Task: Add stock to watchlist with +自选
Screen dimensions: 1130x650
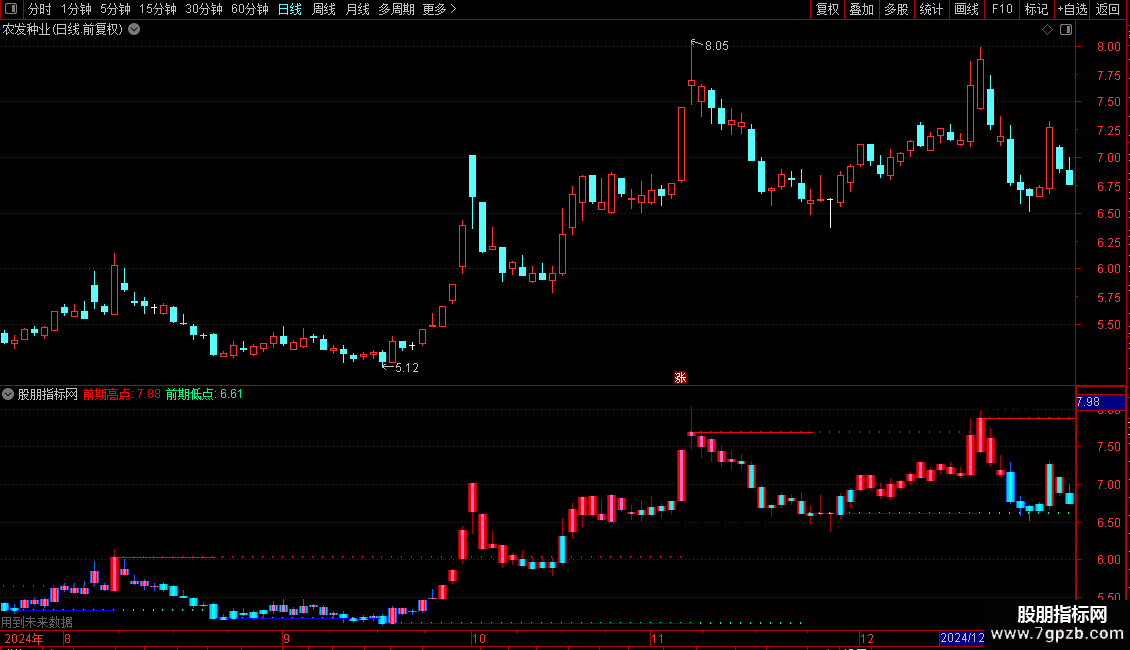Action: coord(1072,9)
